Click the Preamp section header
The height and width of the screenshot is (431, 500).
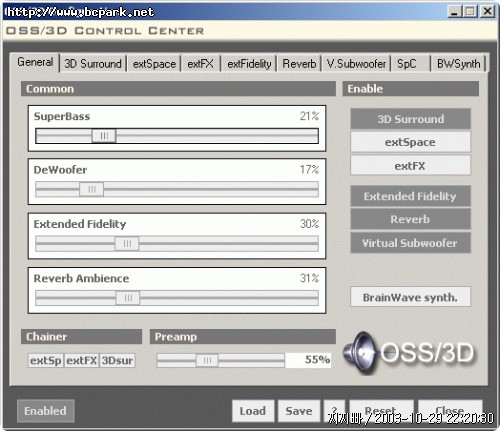tap(243, 337)
